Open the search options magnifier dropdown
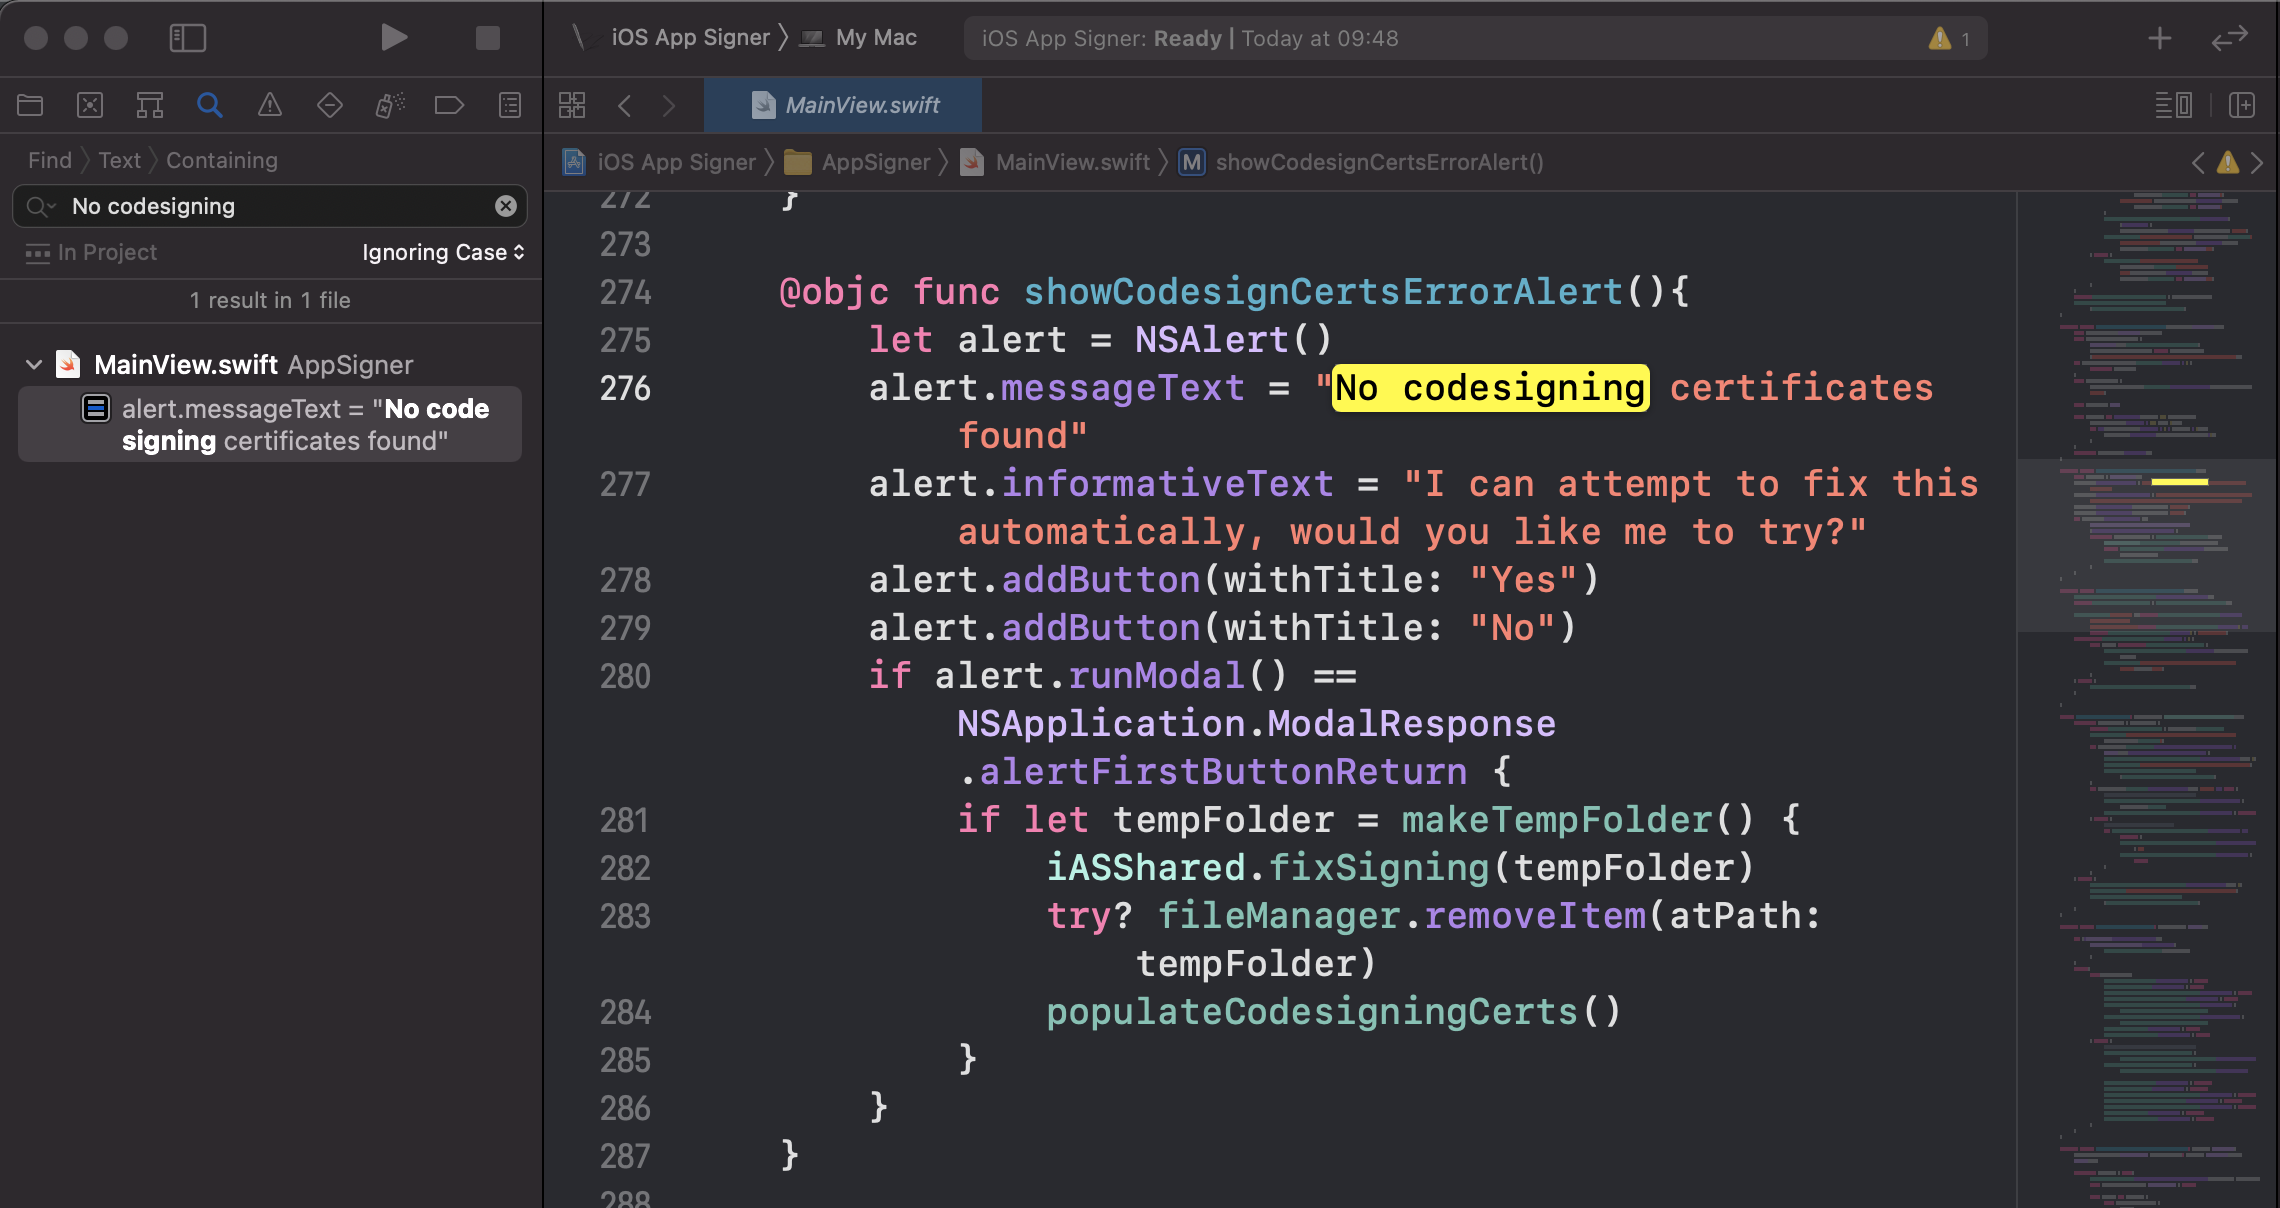The height and width of the screenshot is (1208, 2280). point(40,206)
